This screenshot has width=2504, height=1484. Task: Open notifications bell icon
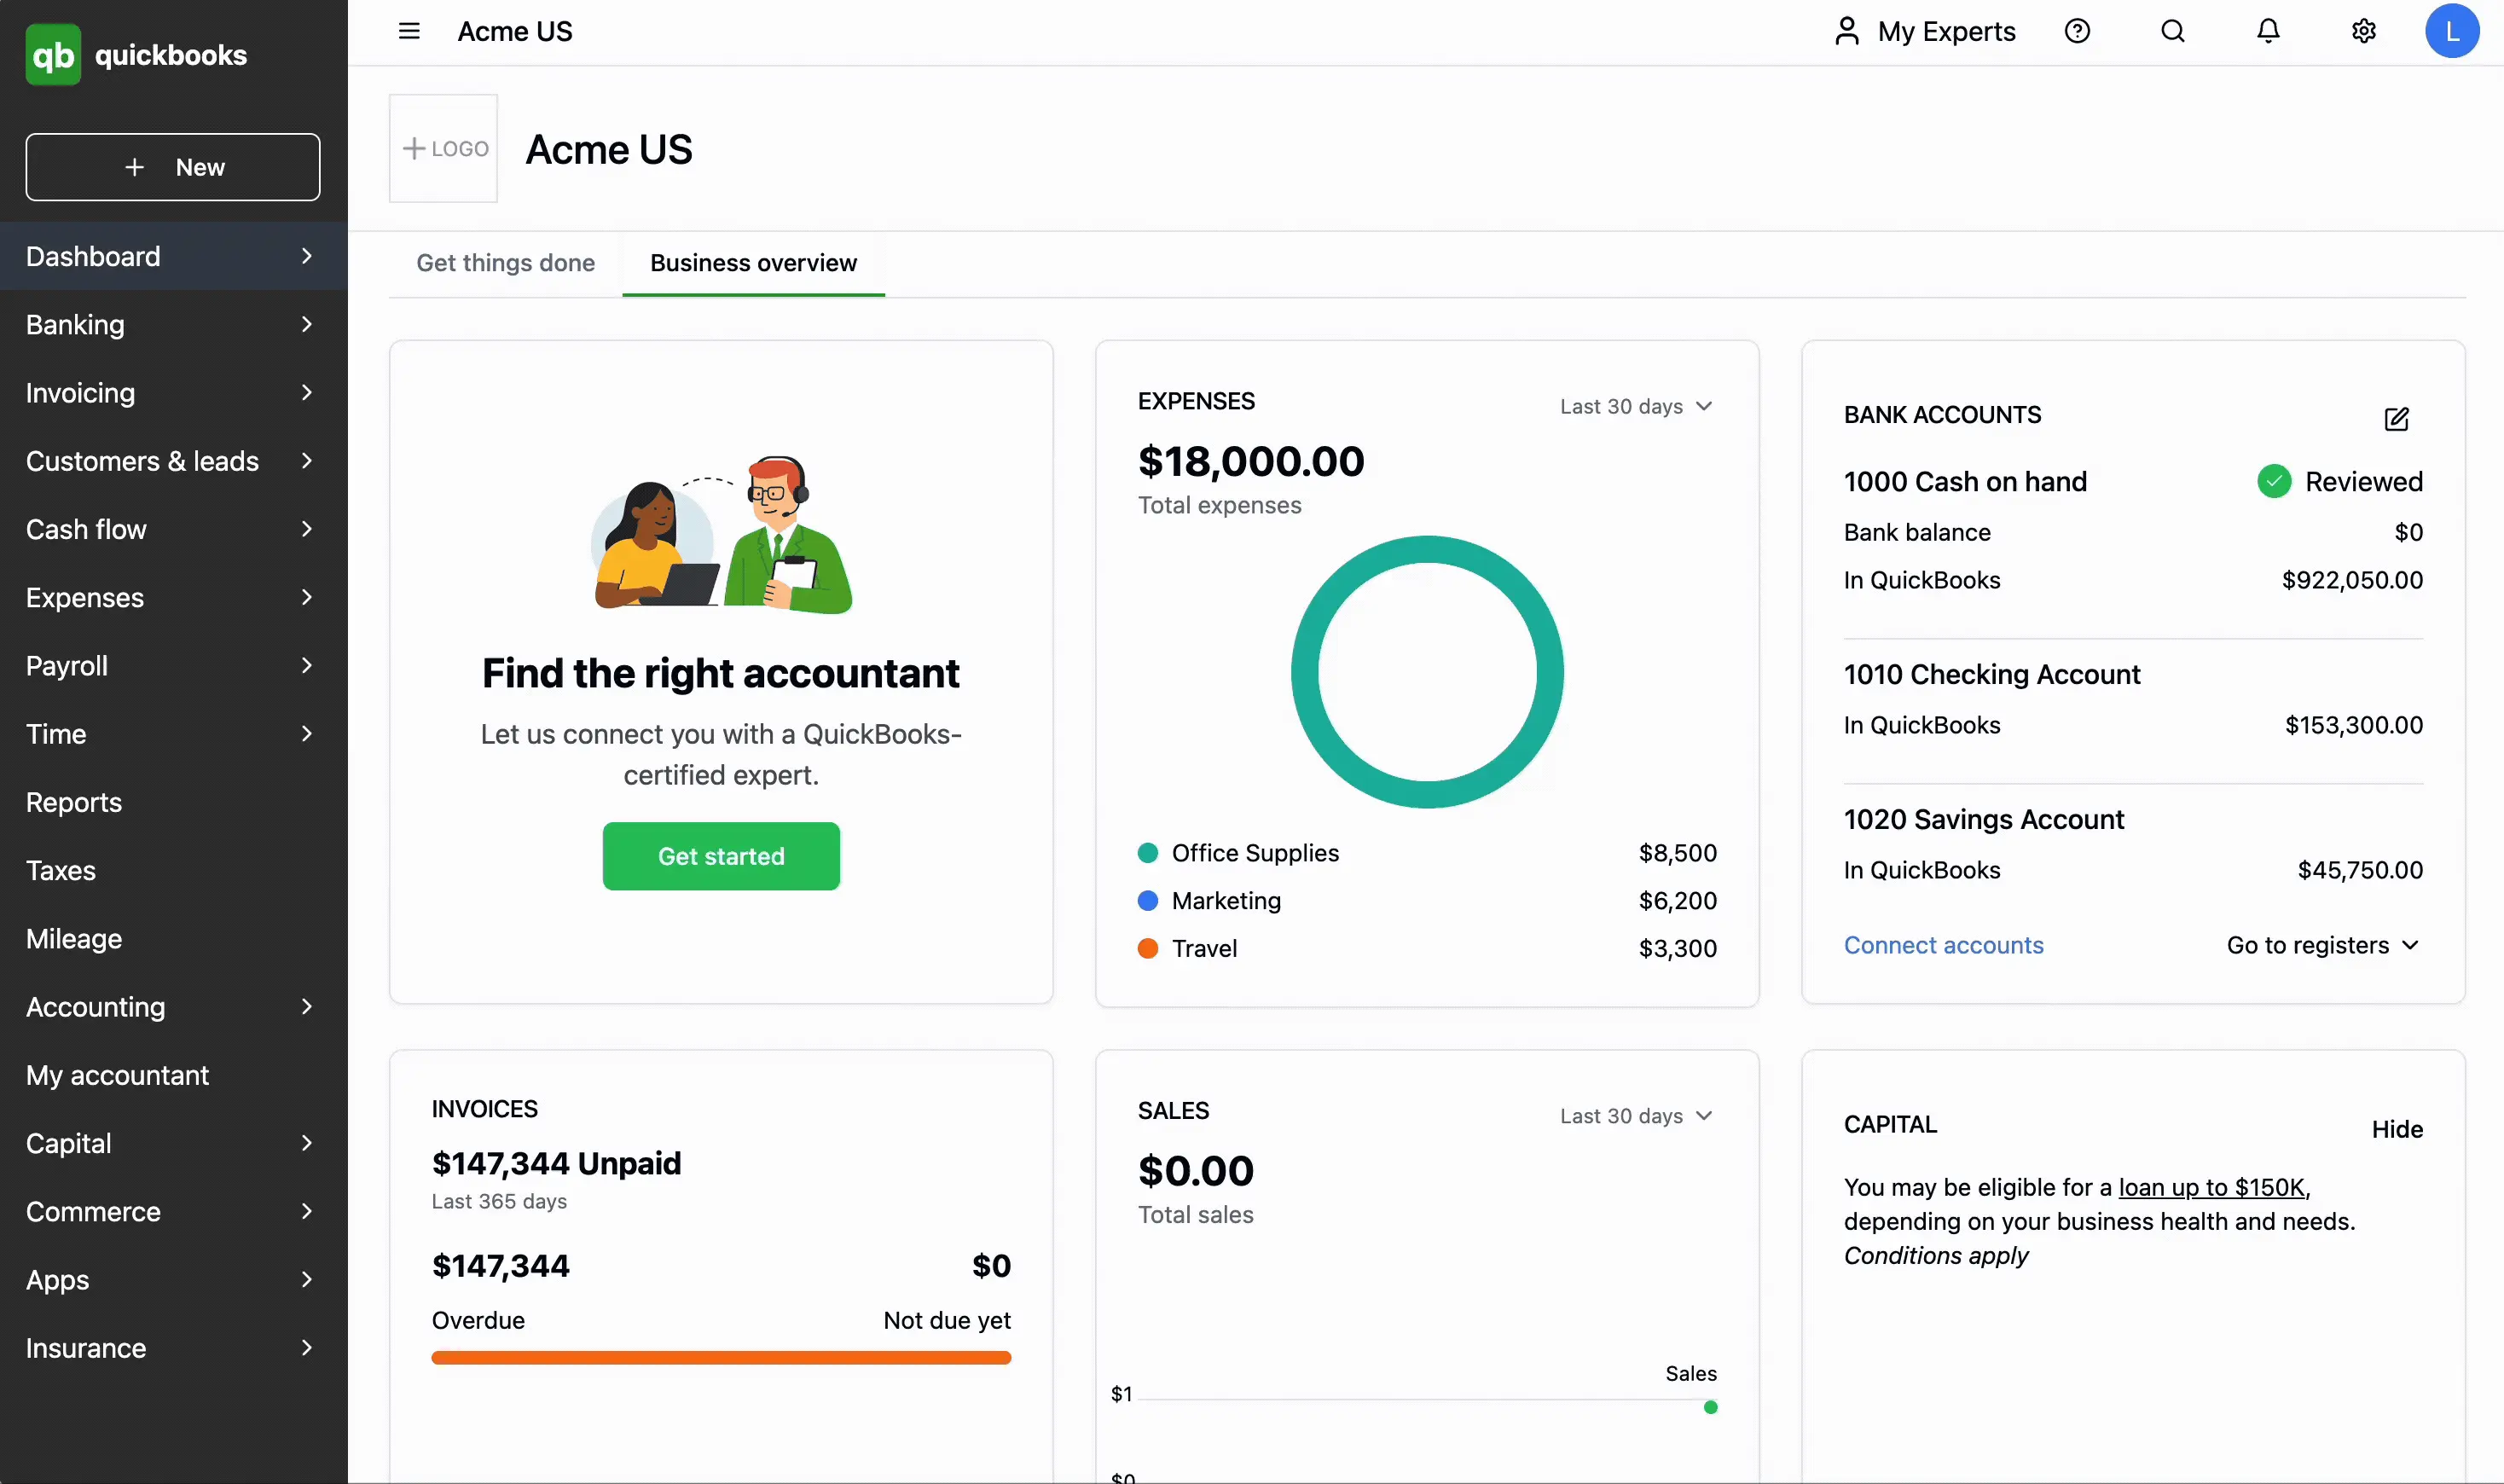[2268, 31]
